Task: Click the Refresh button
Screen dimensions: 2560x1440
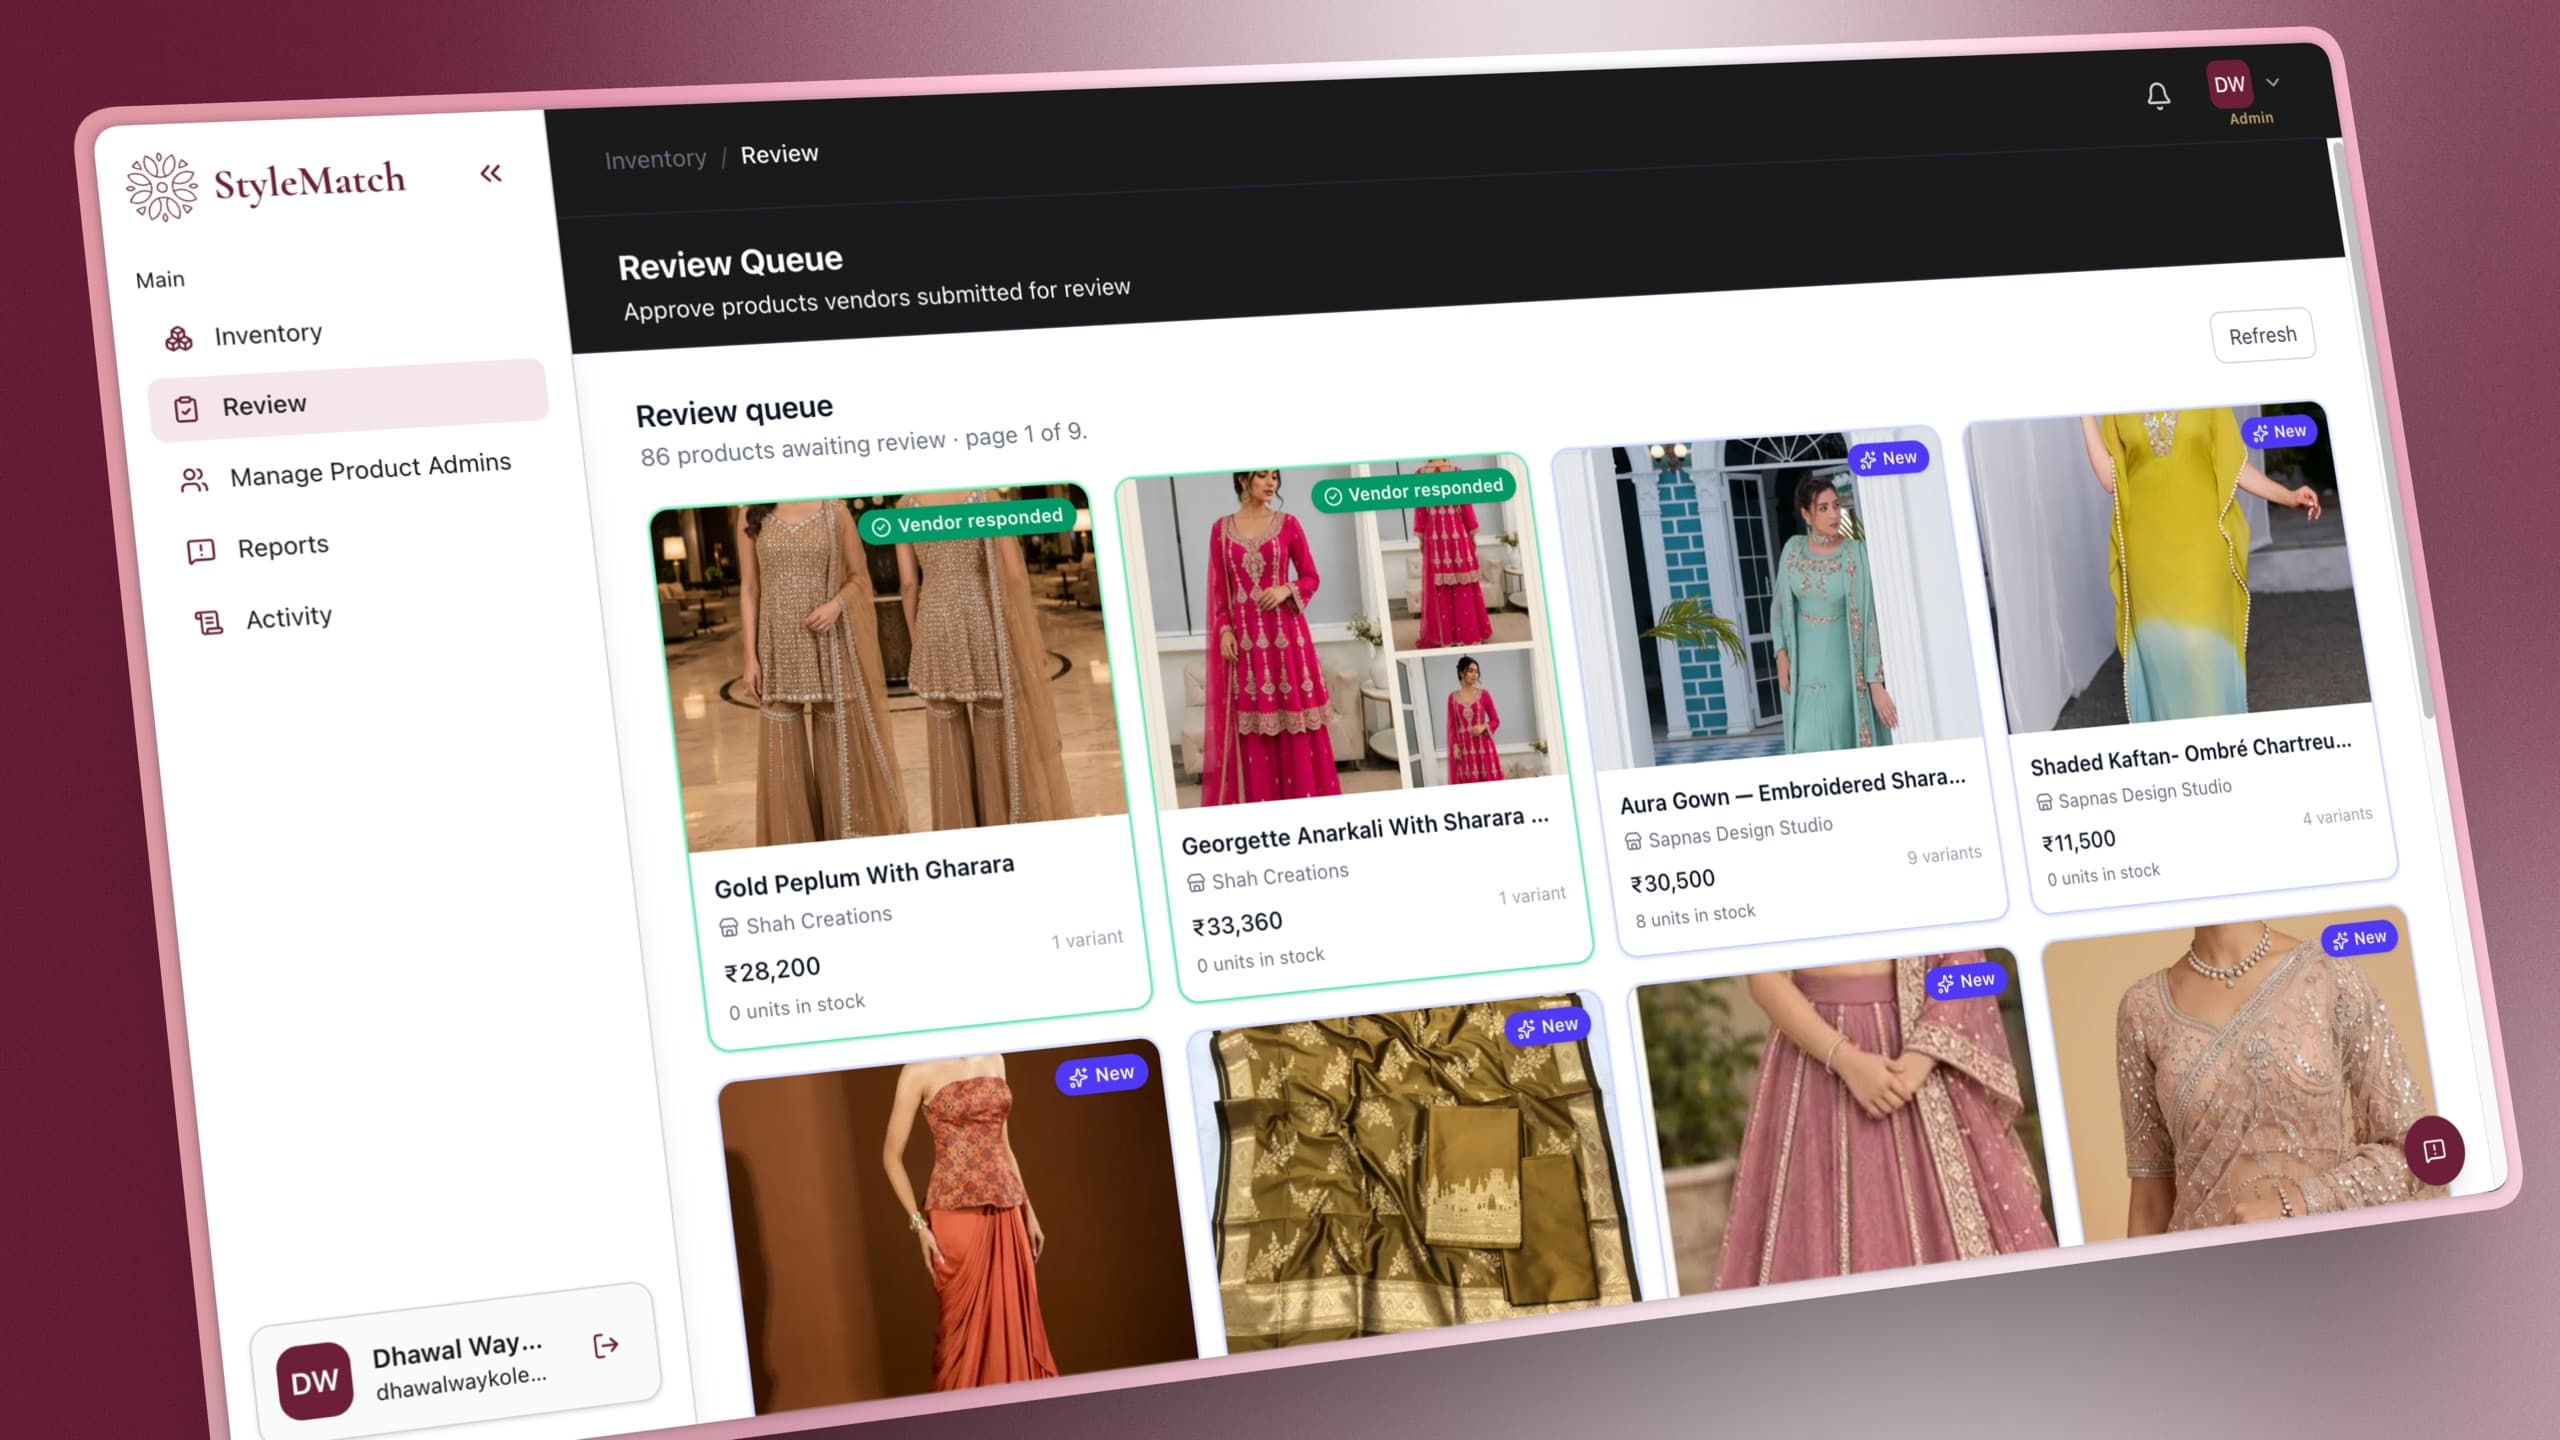Action: point(2262,335)
